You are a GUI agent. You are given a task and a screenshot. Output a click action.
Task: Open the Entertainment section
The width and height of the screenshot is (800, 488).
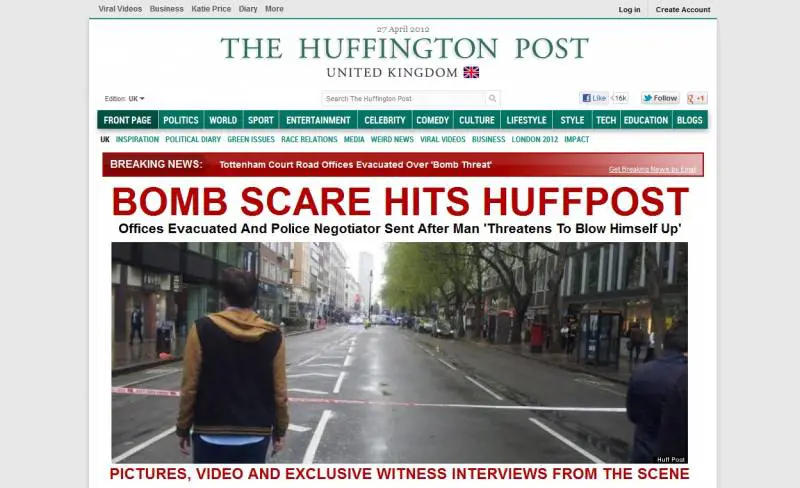(318, 120)
